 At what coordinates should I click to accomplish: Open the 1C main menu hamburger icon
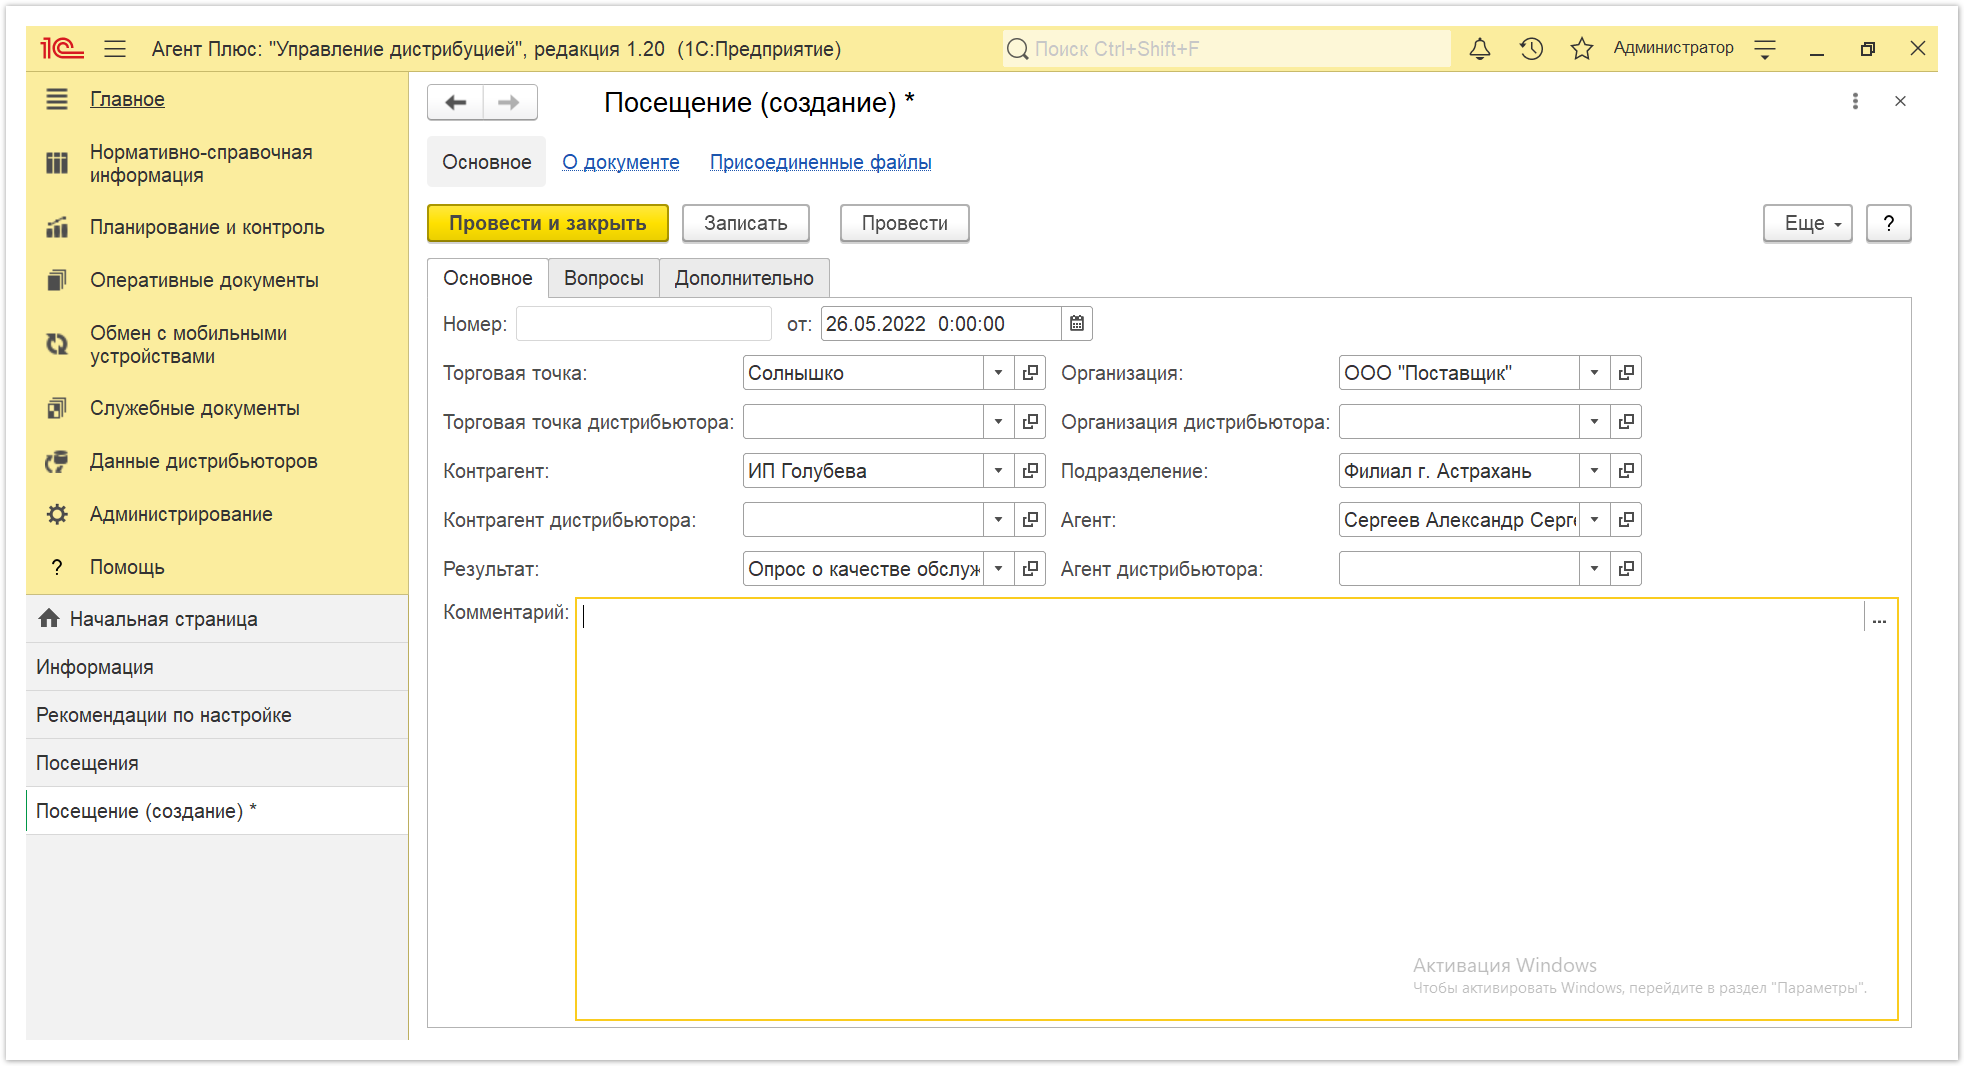pyautogui.click(x=115, y=49)
